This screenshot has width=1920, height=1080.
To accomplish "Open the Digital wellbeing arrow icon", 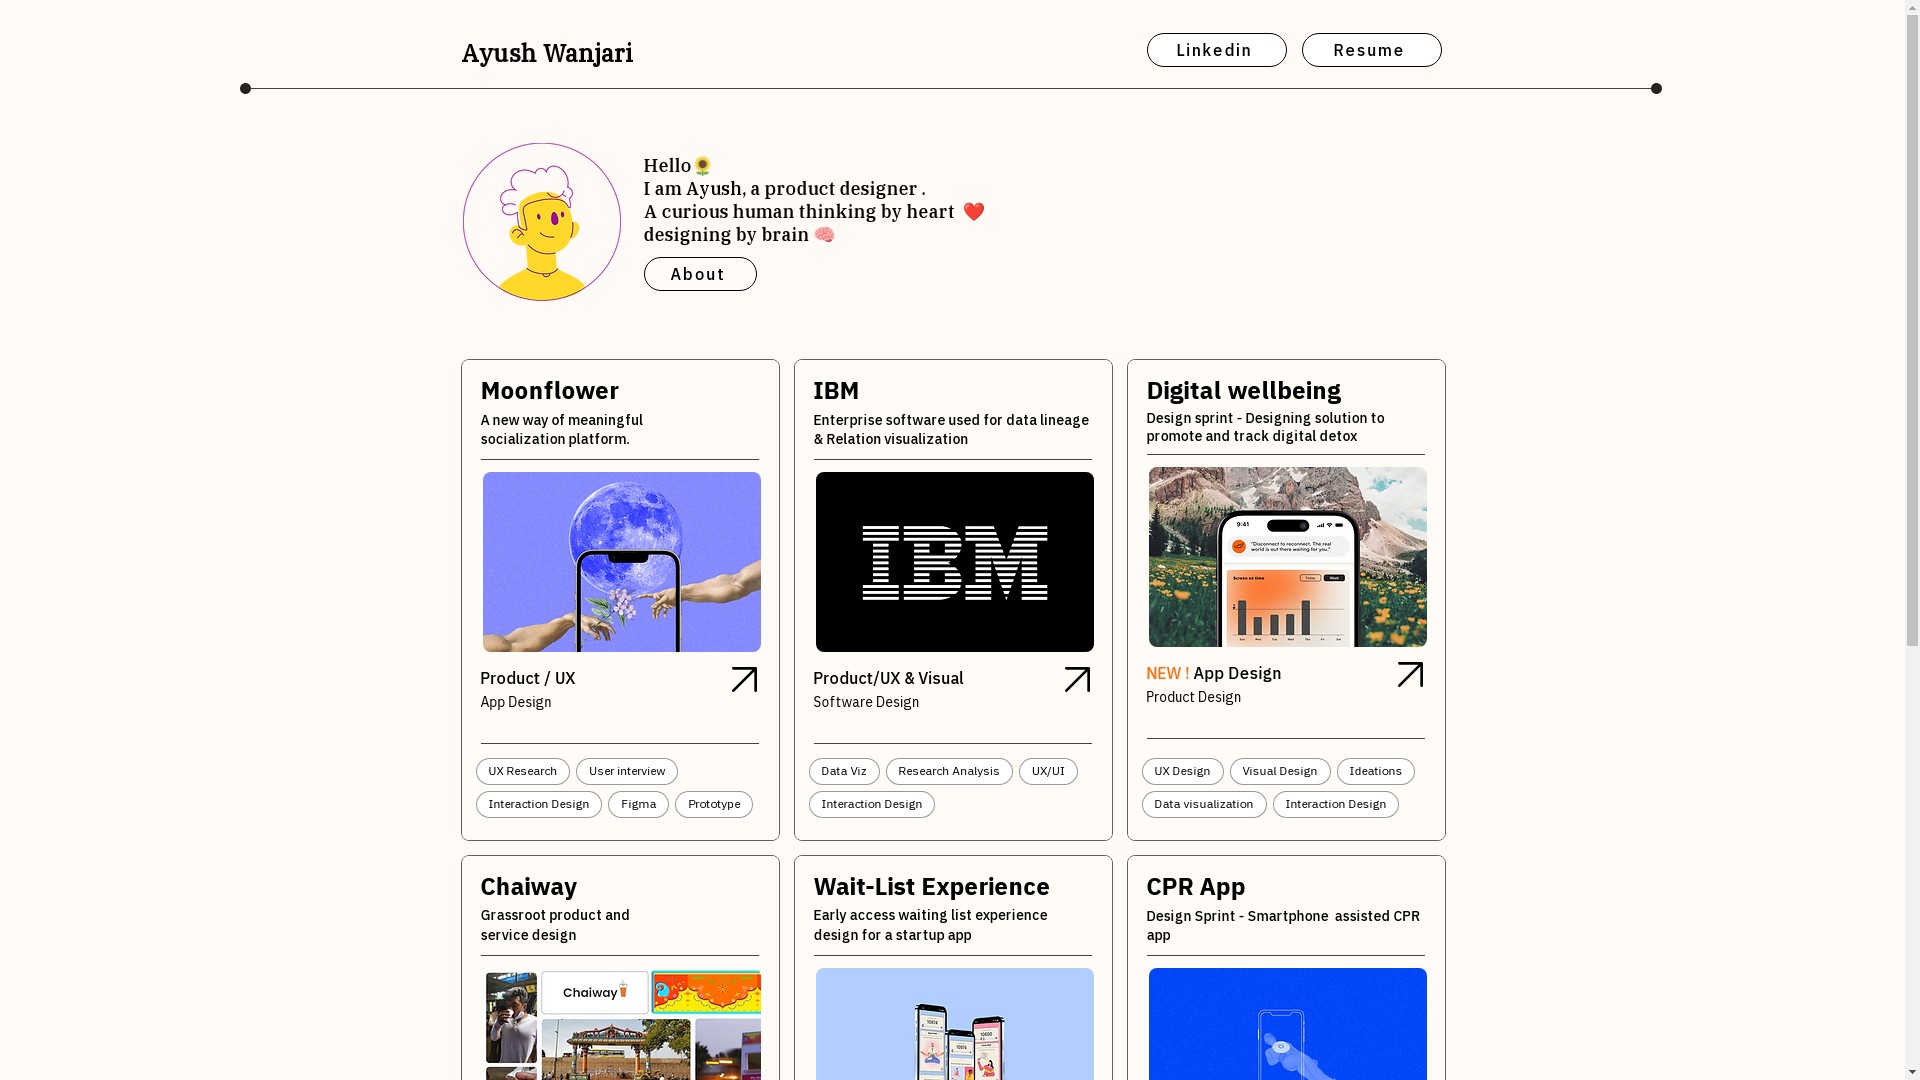I will [x=1410, y=675].
